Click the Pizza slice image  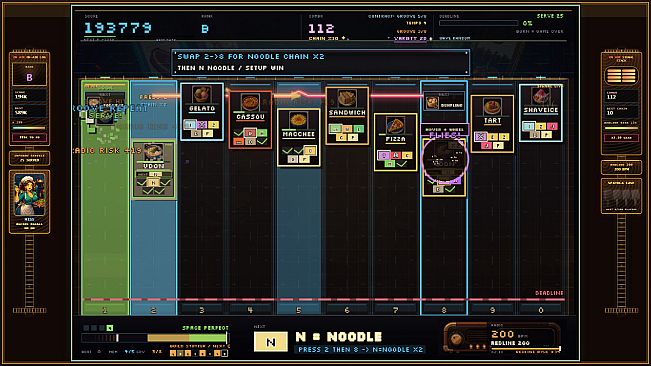395,125
